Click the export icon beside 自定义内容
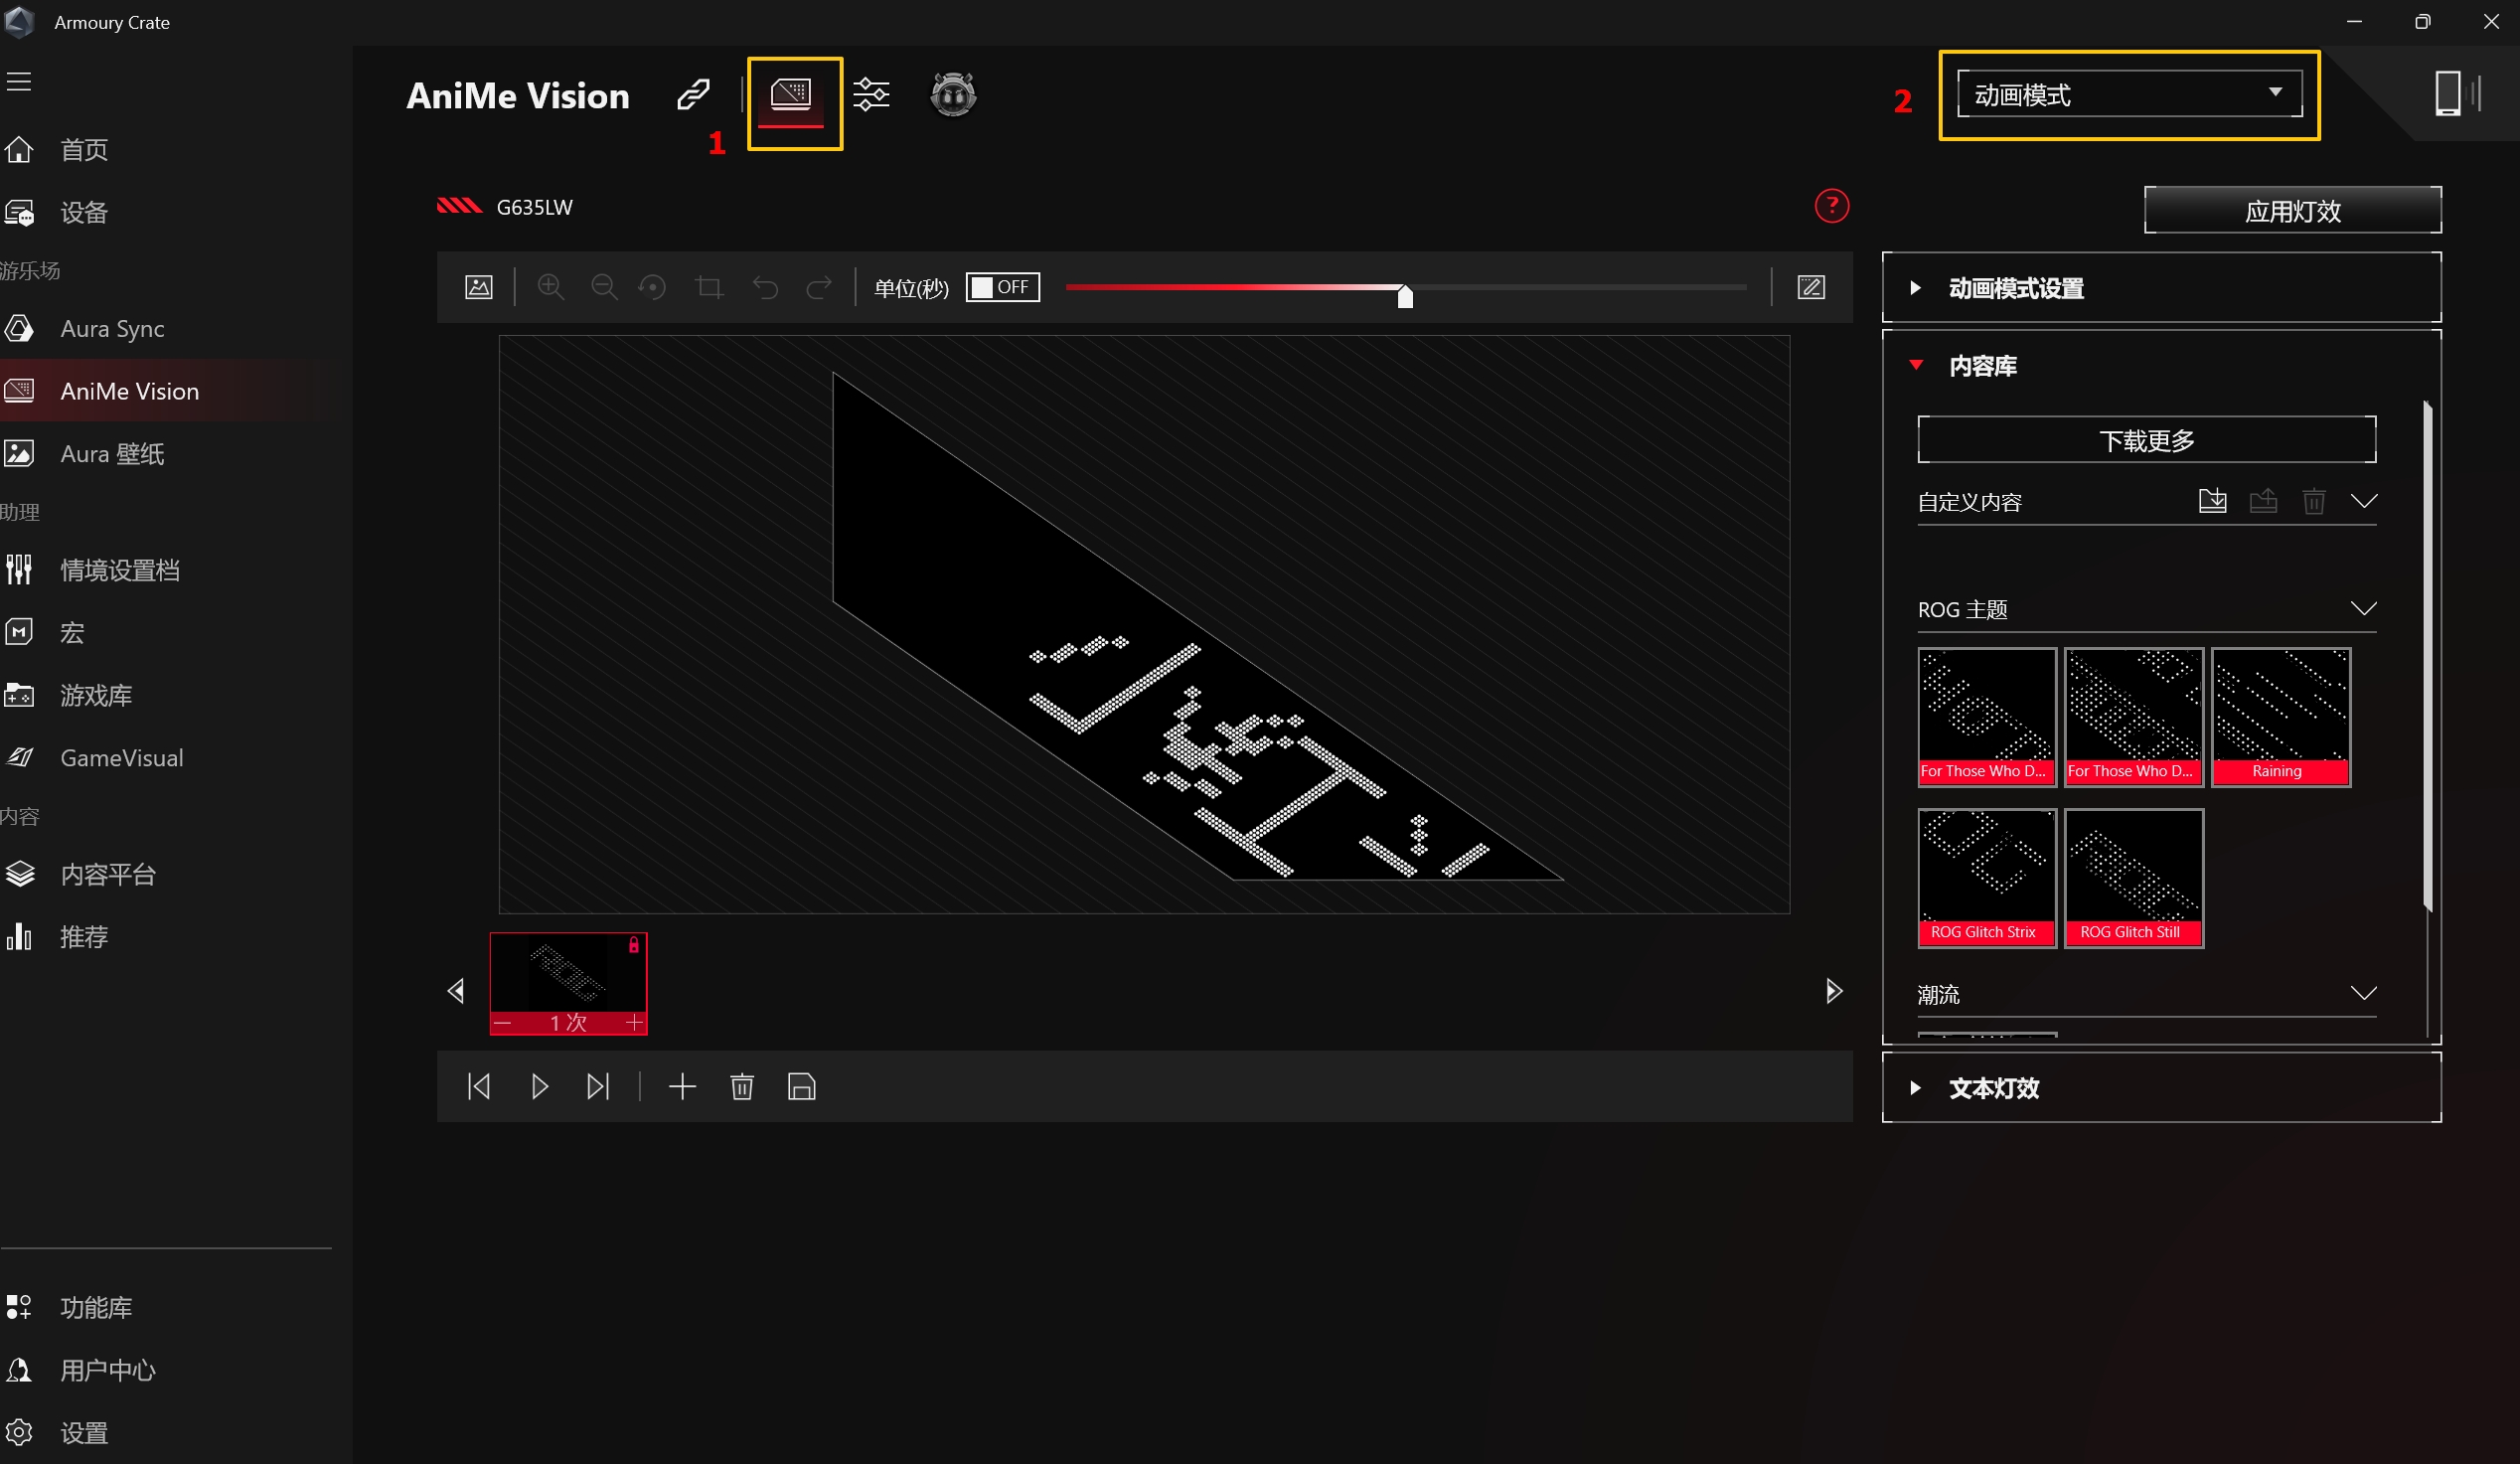This screenshot has height=1464, width=2520. (2263, 501)
